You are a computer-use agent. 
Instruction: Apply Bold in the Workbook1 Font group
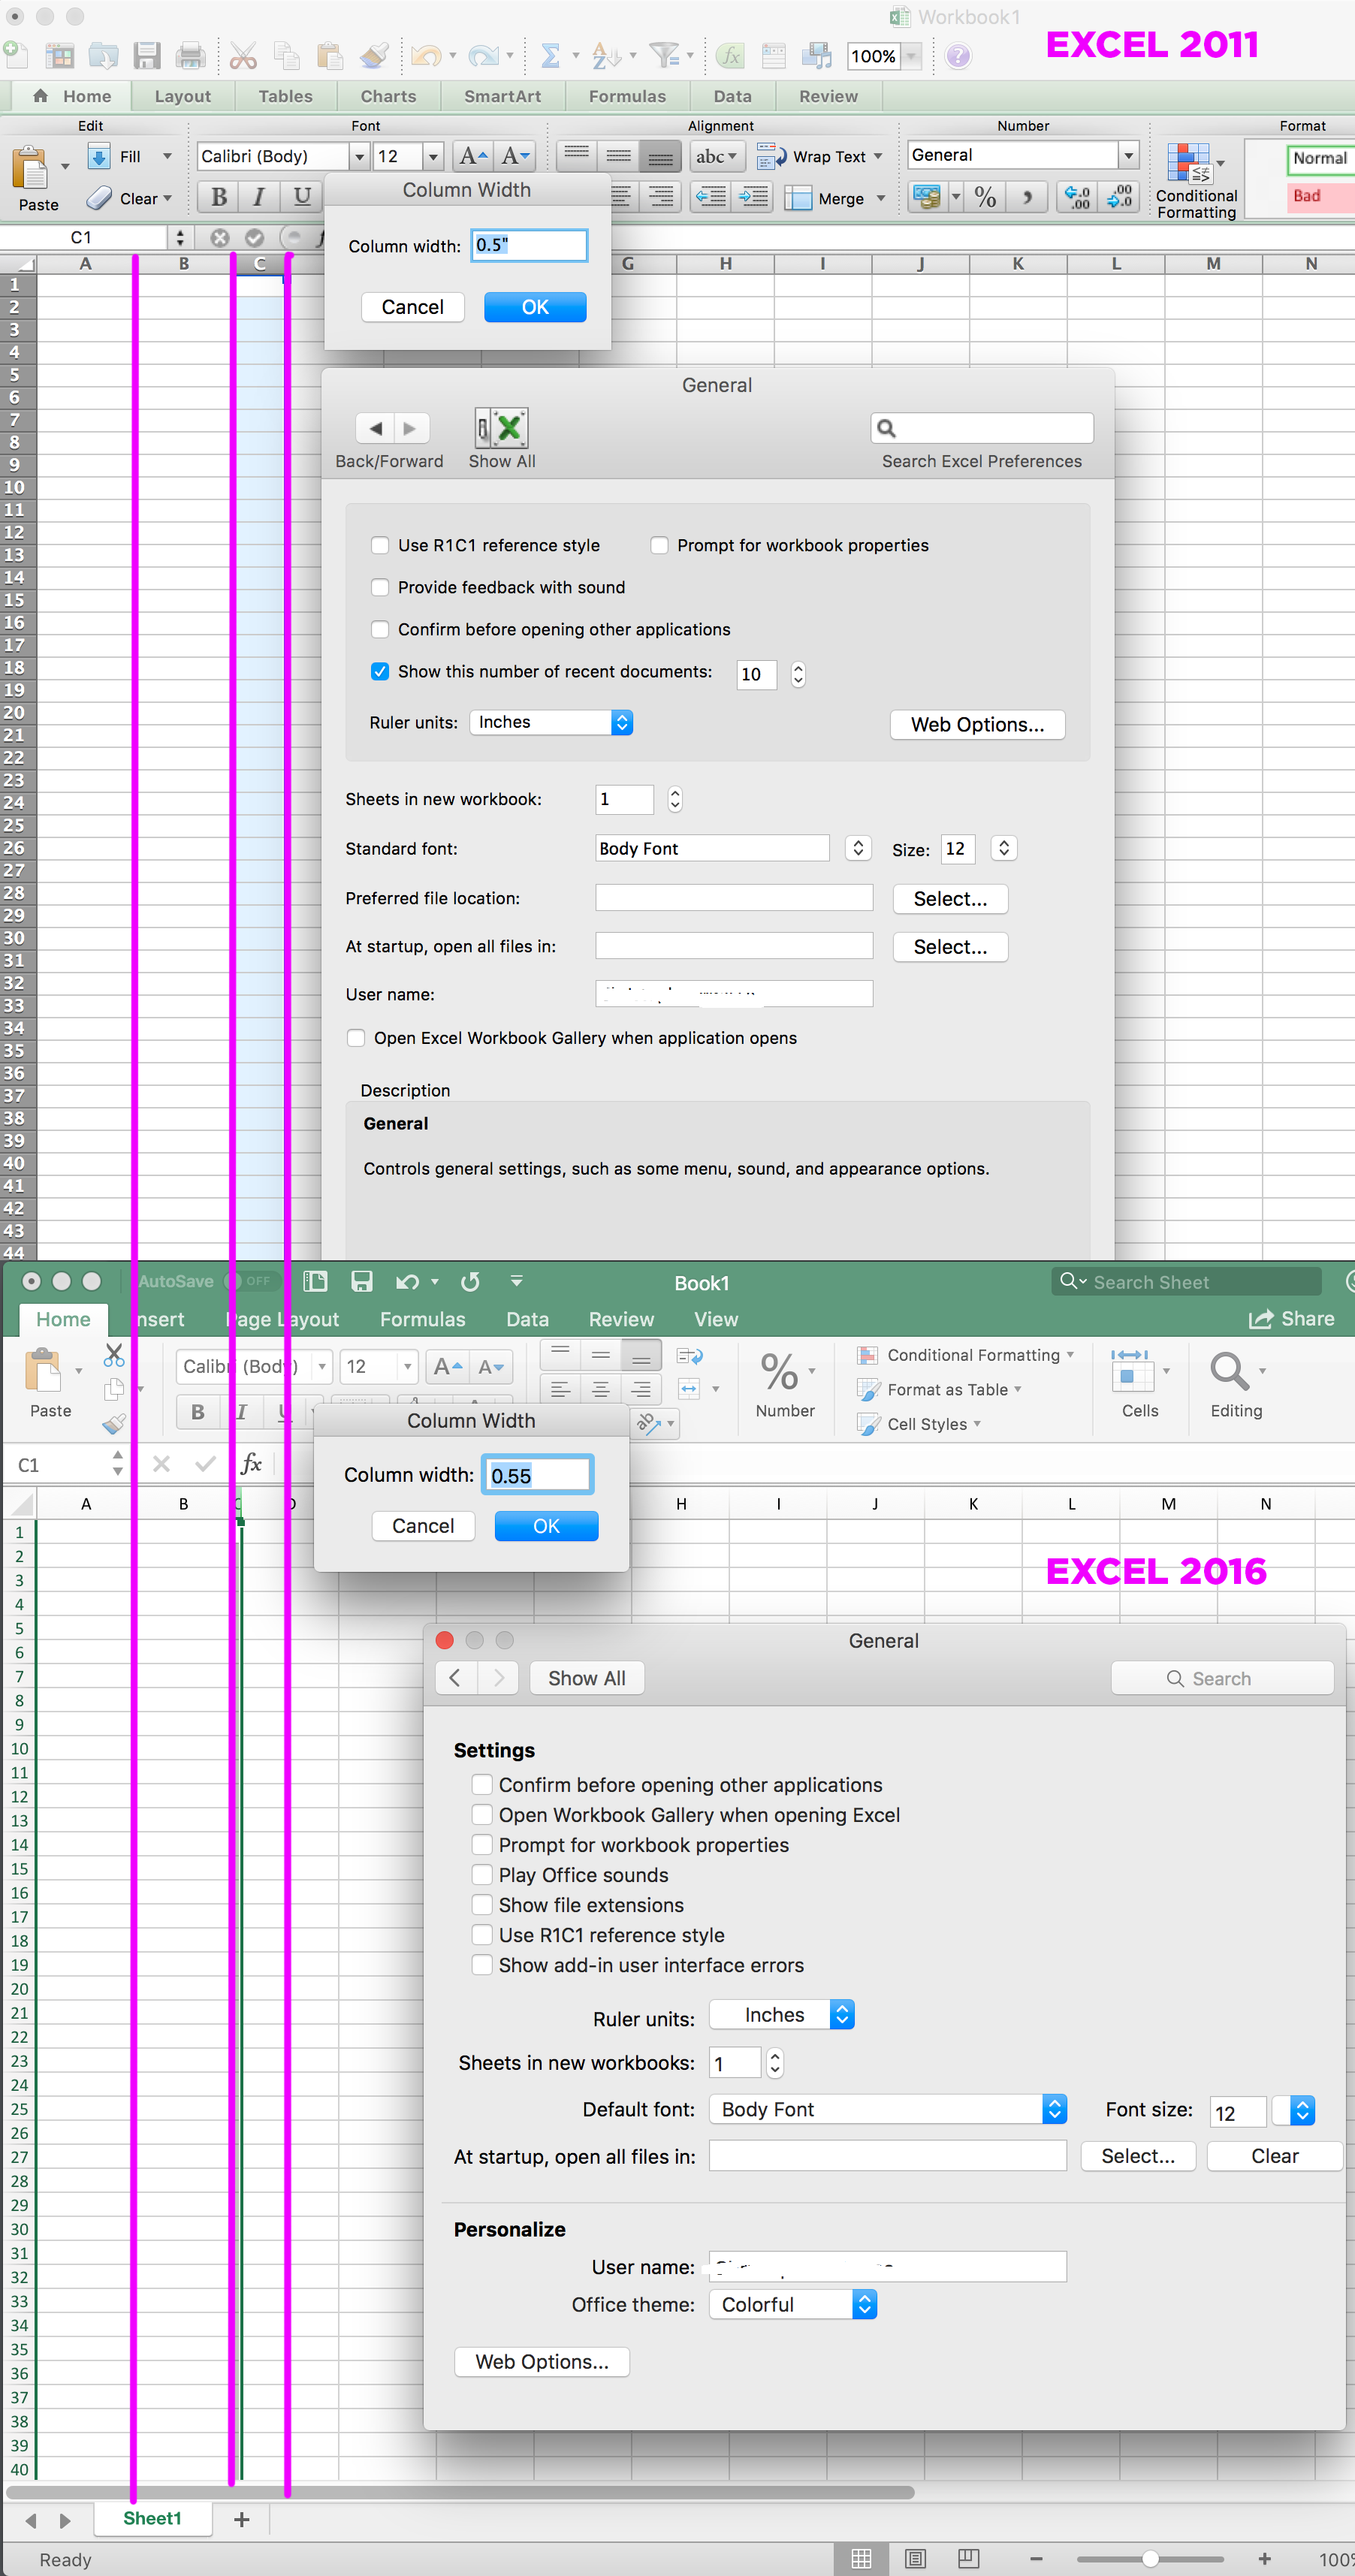pos(219,196)
